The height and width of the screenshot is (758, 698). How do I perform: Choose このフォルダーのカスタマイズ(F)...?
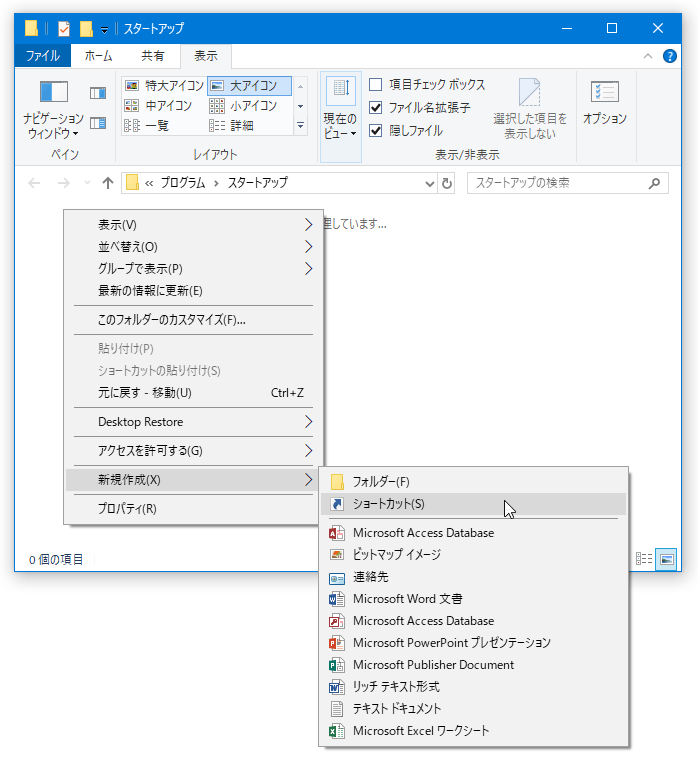click(193, 320)
